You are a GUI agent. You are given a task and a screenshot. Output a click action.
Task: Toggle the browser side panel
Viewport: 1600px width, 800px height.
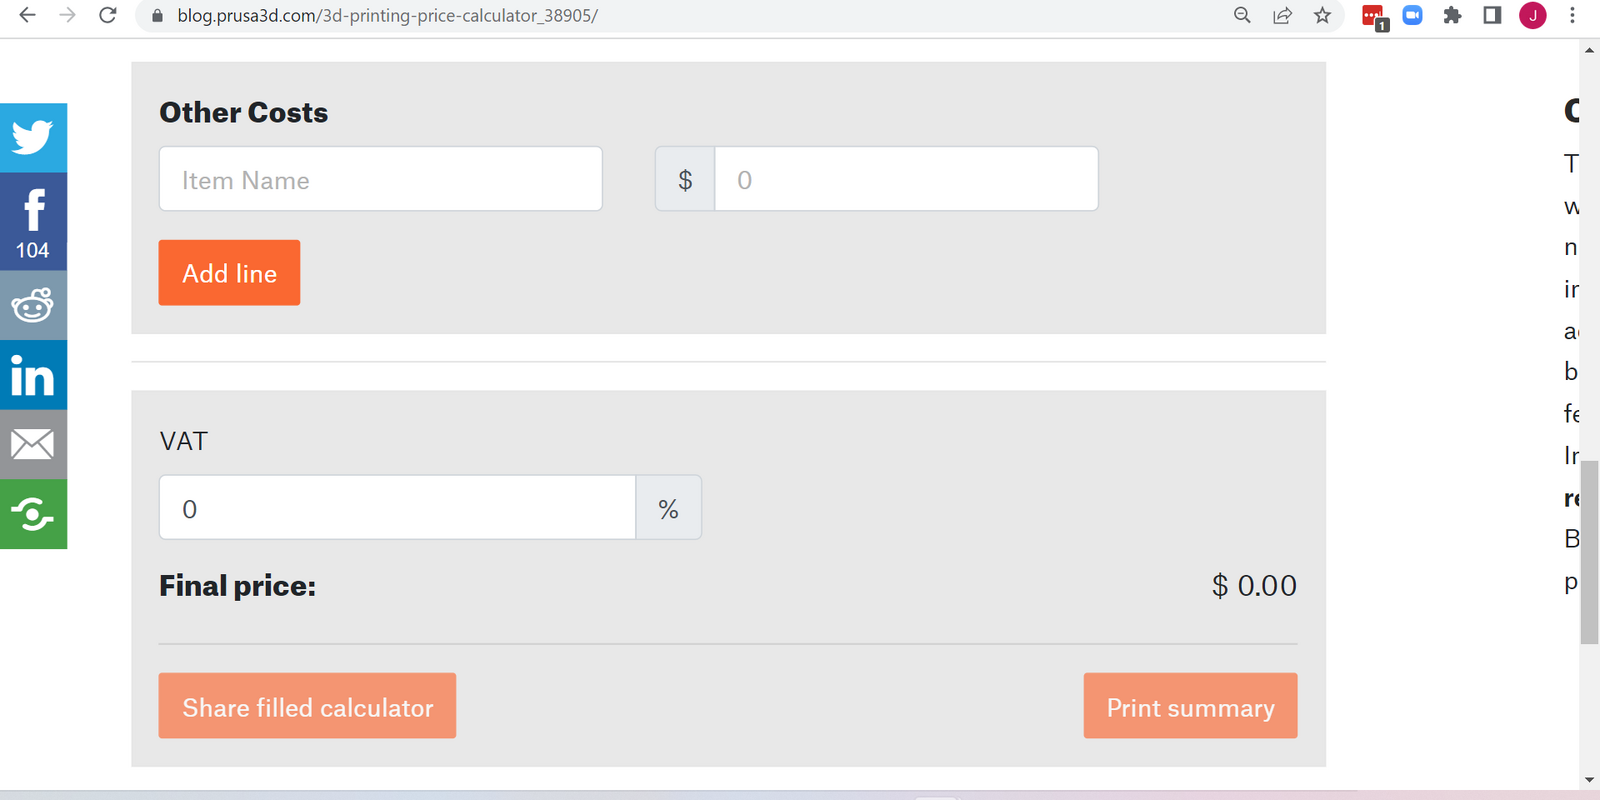coord(1492,15)
